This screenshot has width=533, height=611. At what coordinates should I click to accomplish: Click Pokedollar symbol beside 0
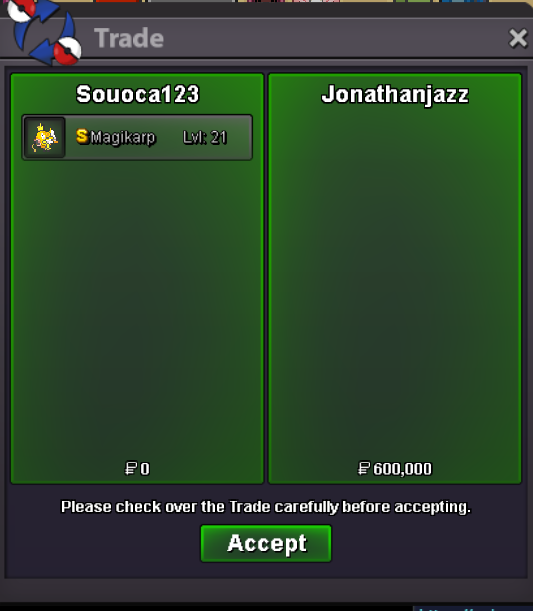coord(131,469)
